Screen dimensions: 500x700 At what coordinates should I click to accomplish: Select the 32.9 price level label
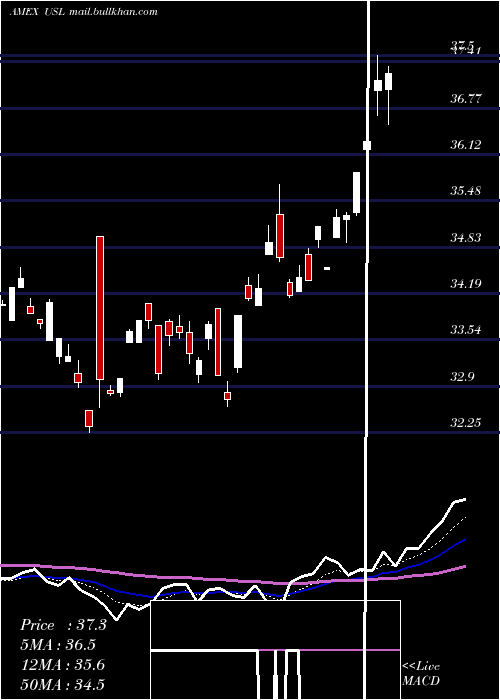pos(462,376)
